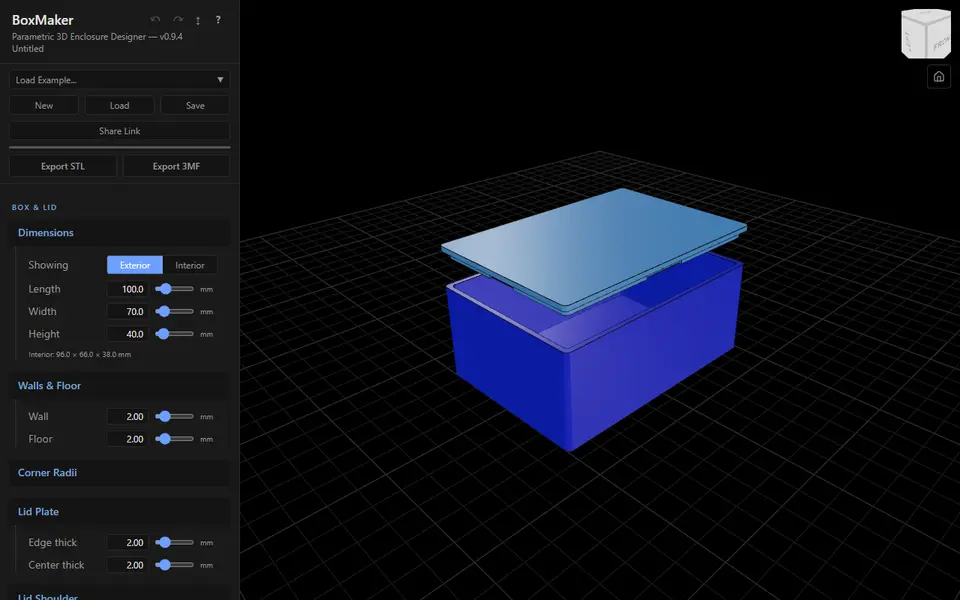Viewport: 960px width, 600px height.
Task: Collapse the Dimensions section
Action: pyautogui.click(x=119, y=233)
